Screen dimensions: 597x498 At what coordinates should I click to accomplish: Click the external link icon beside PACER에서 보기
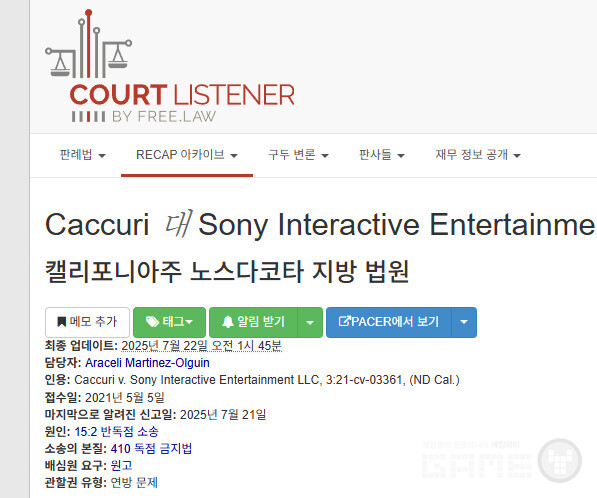(344, 321)
